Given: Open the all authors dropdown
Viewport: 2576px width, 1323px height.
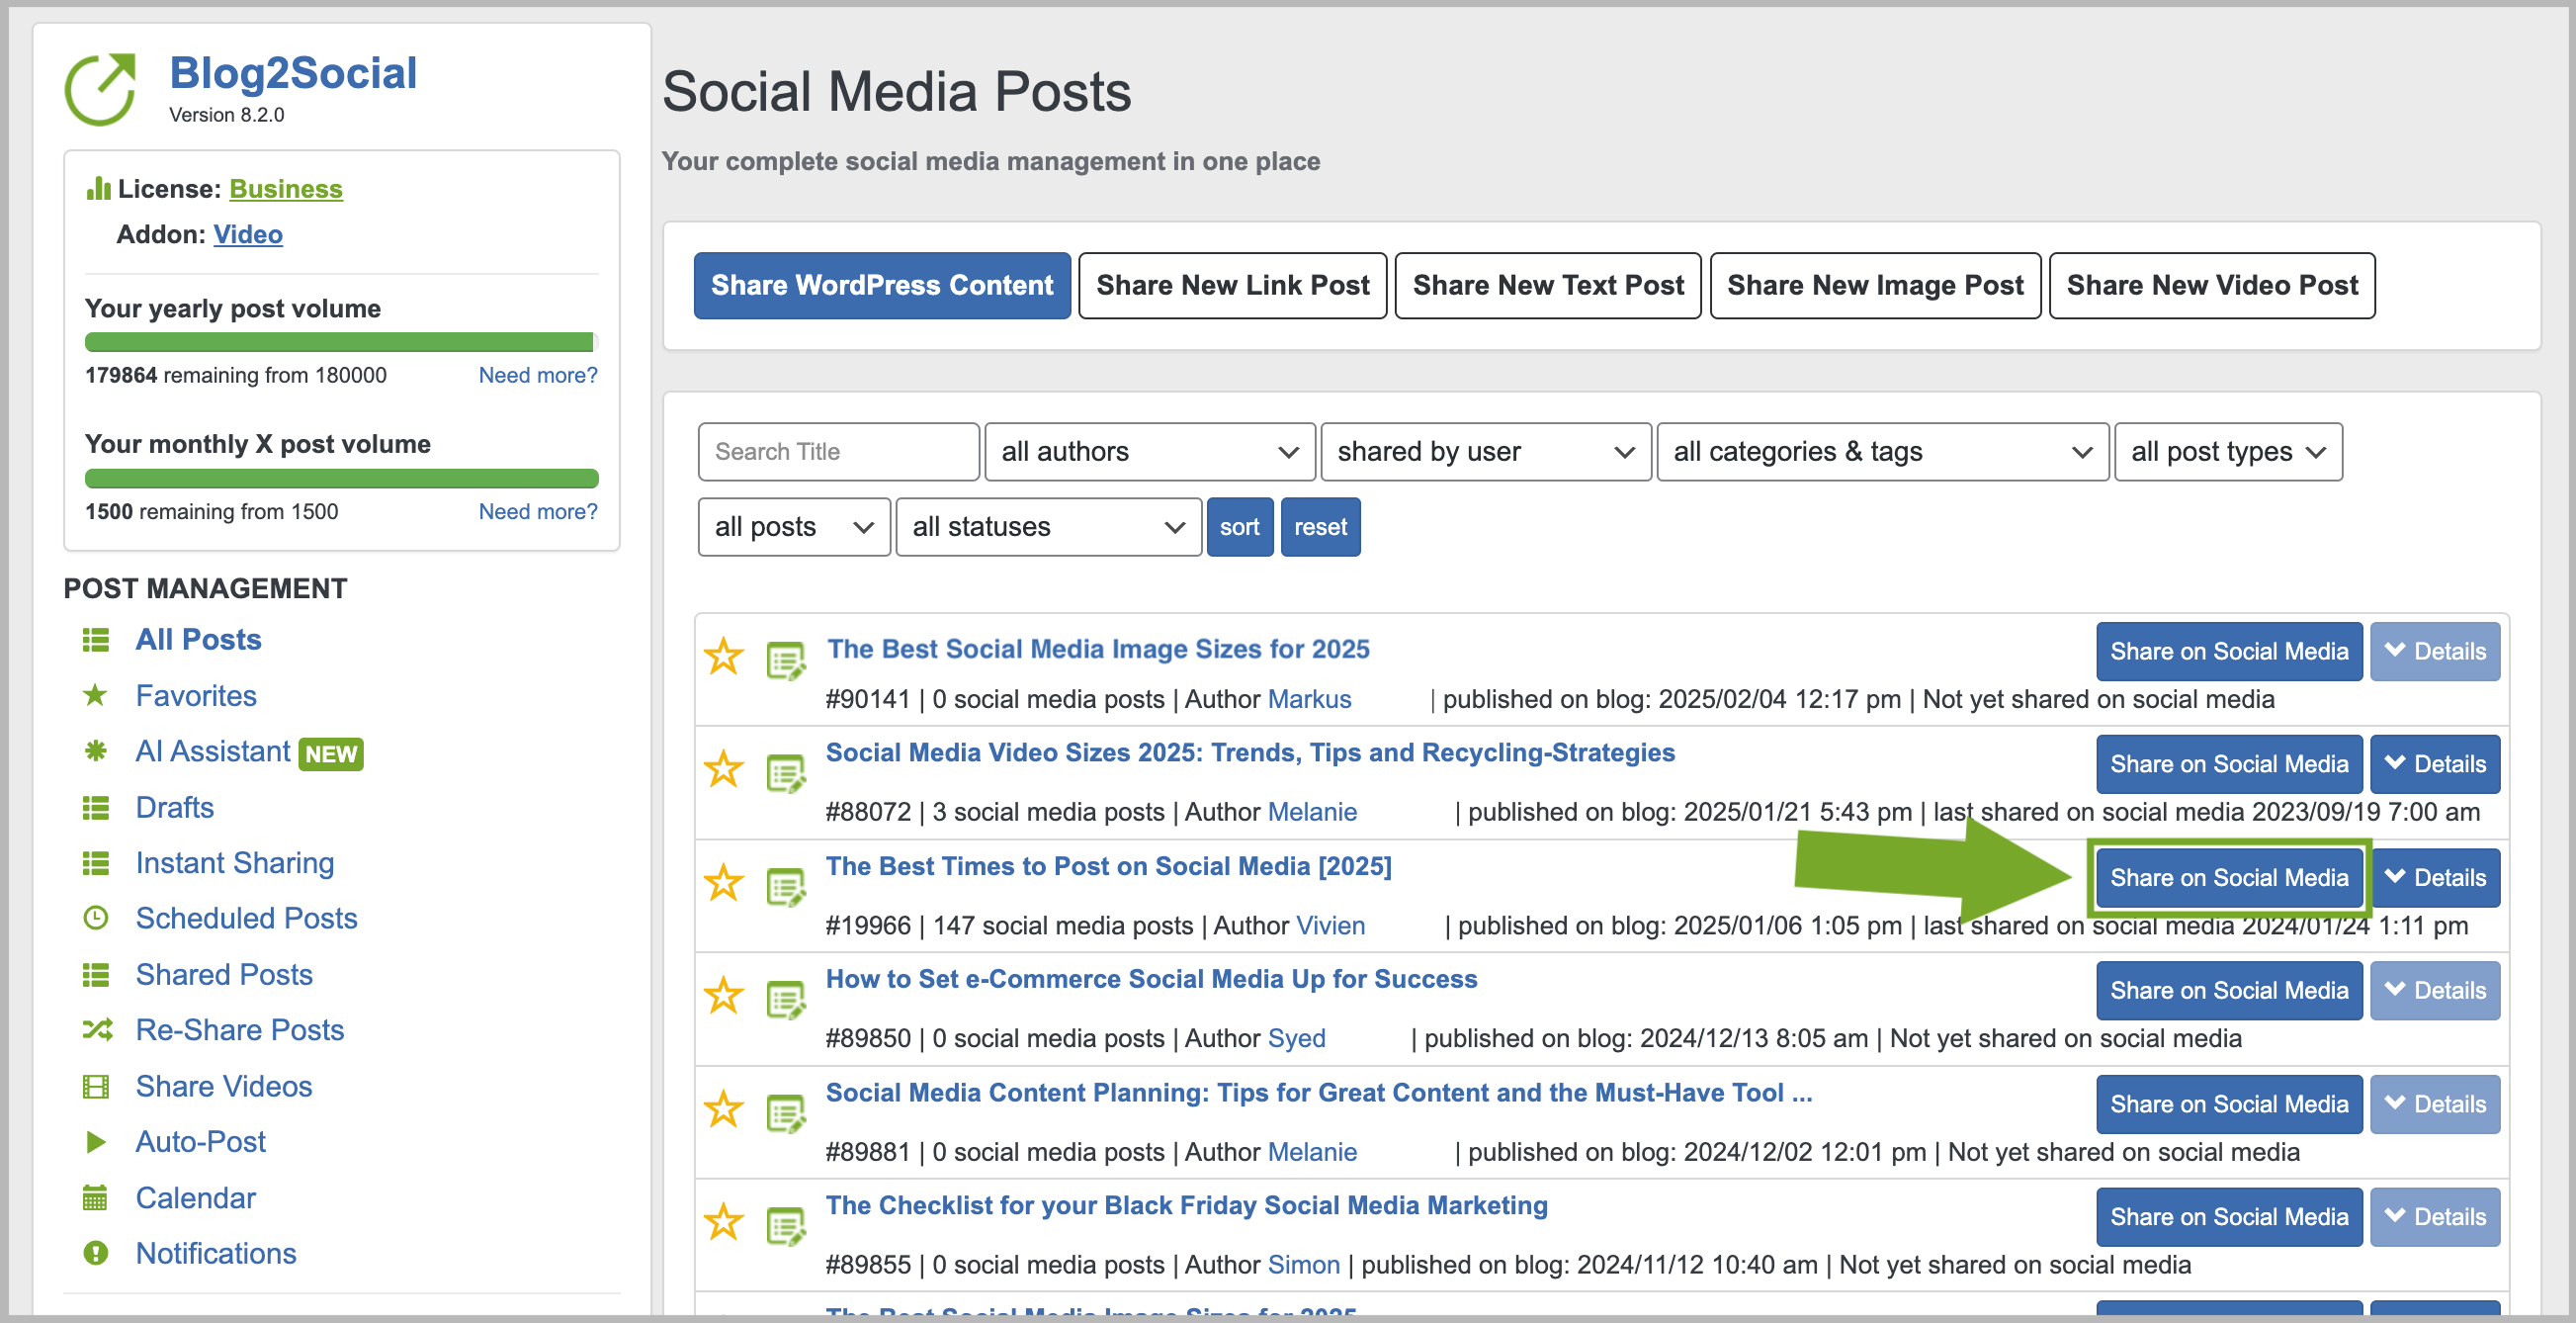Looking at the screenshot, I should (1149, 452).
